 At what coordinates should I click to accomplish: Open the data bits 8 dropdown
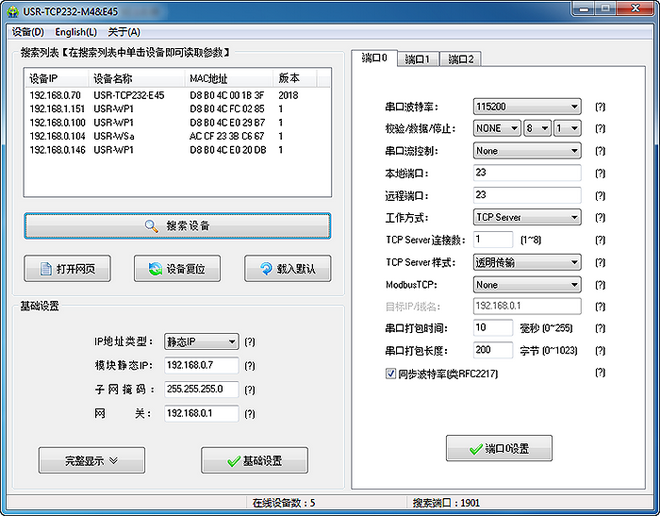(537, 128)
